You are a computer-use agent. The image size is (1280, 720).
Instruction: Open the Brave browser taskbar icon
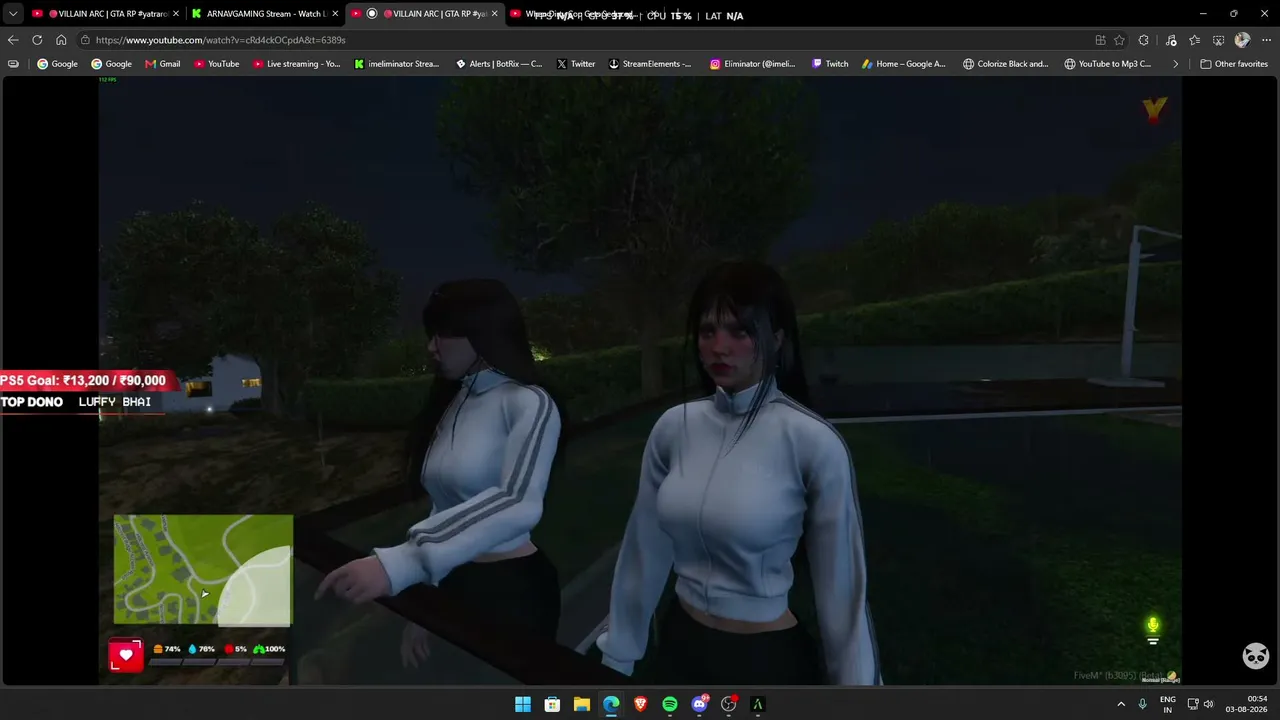[640, 704]
